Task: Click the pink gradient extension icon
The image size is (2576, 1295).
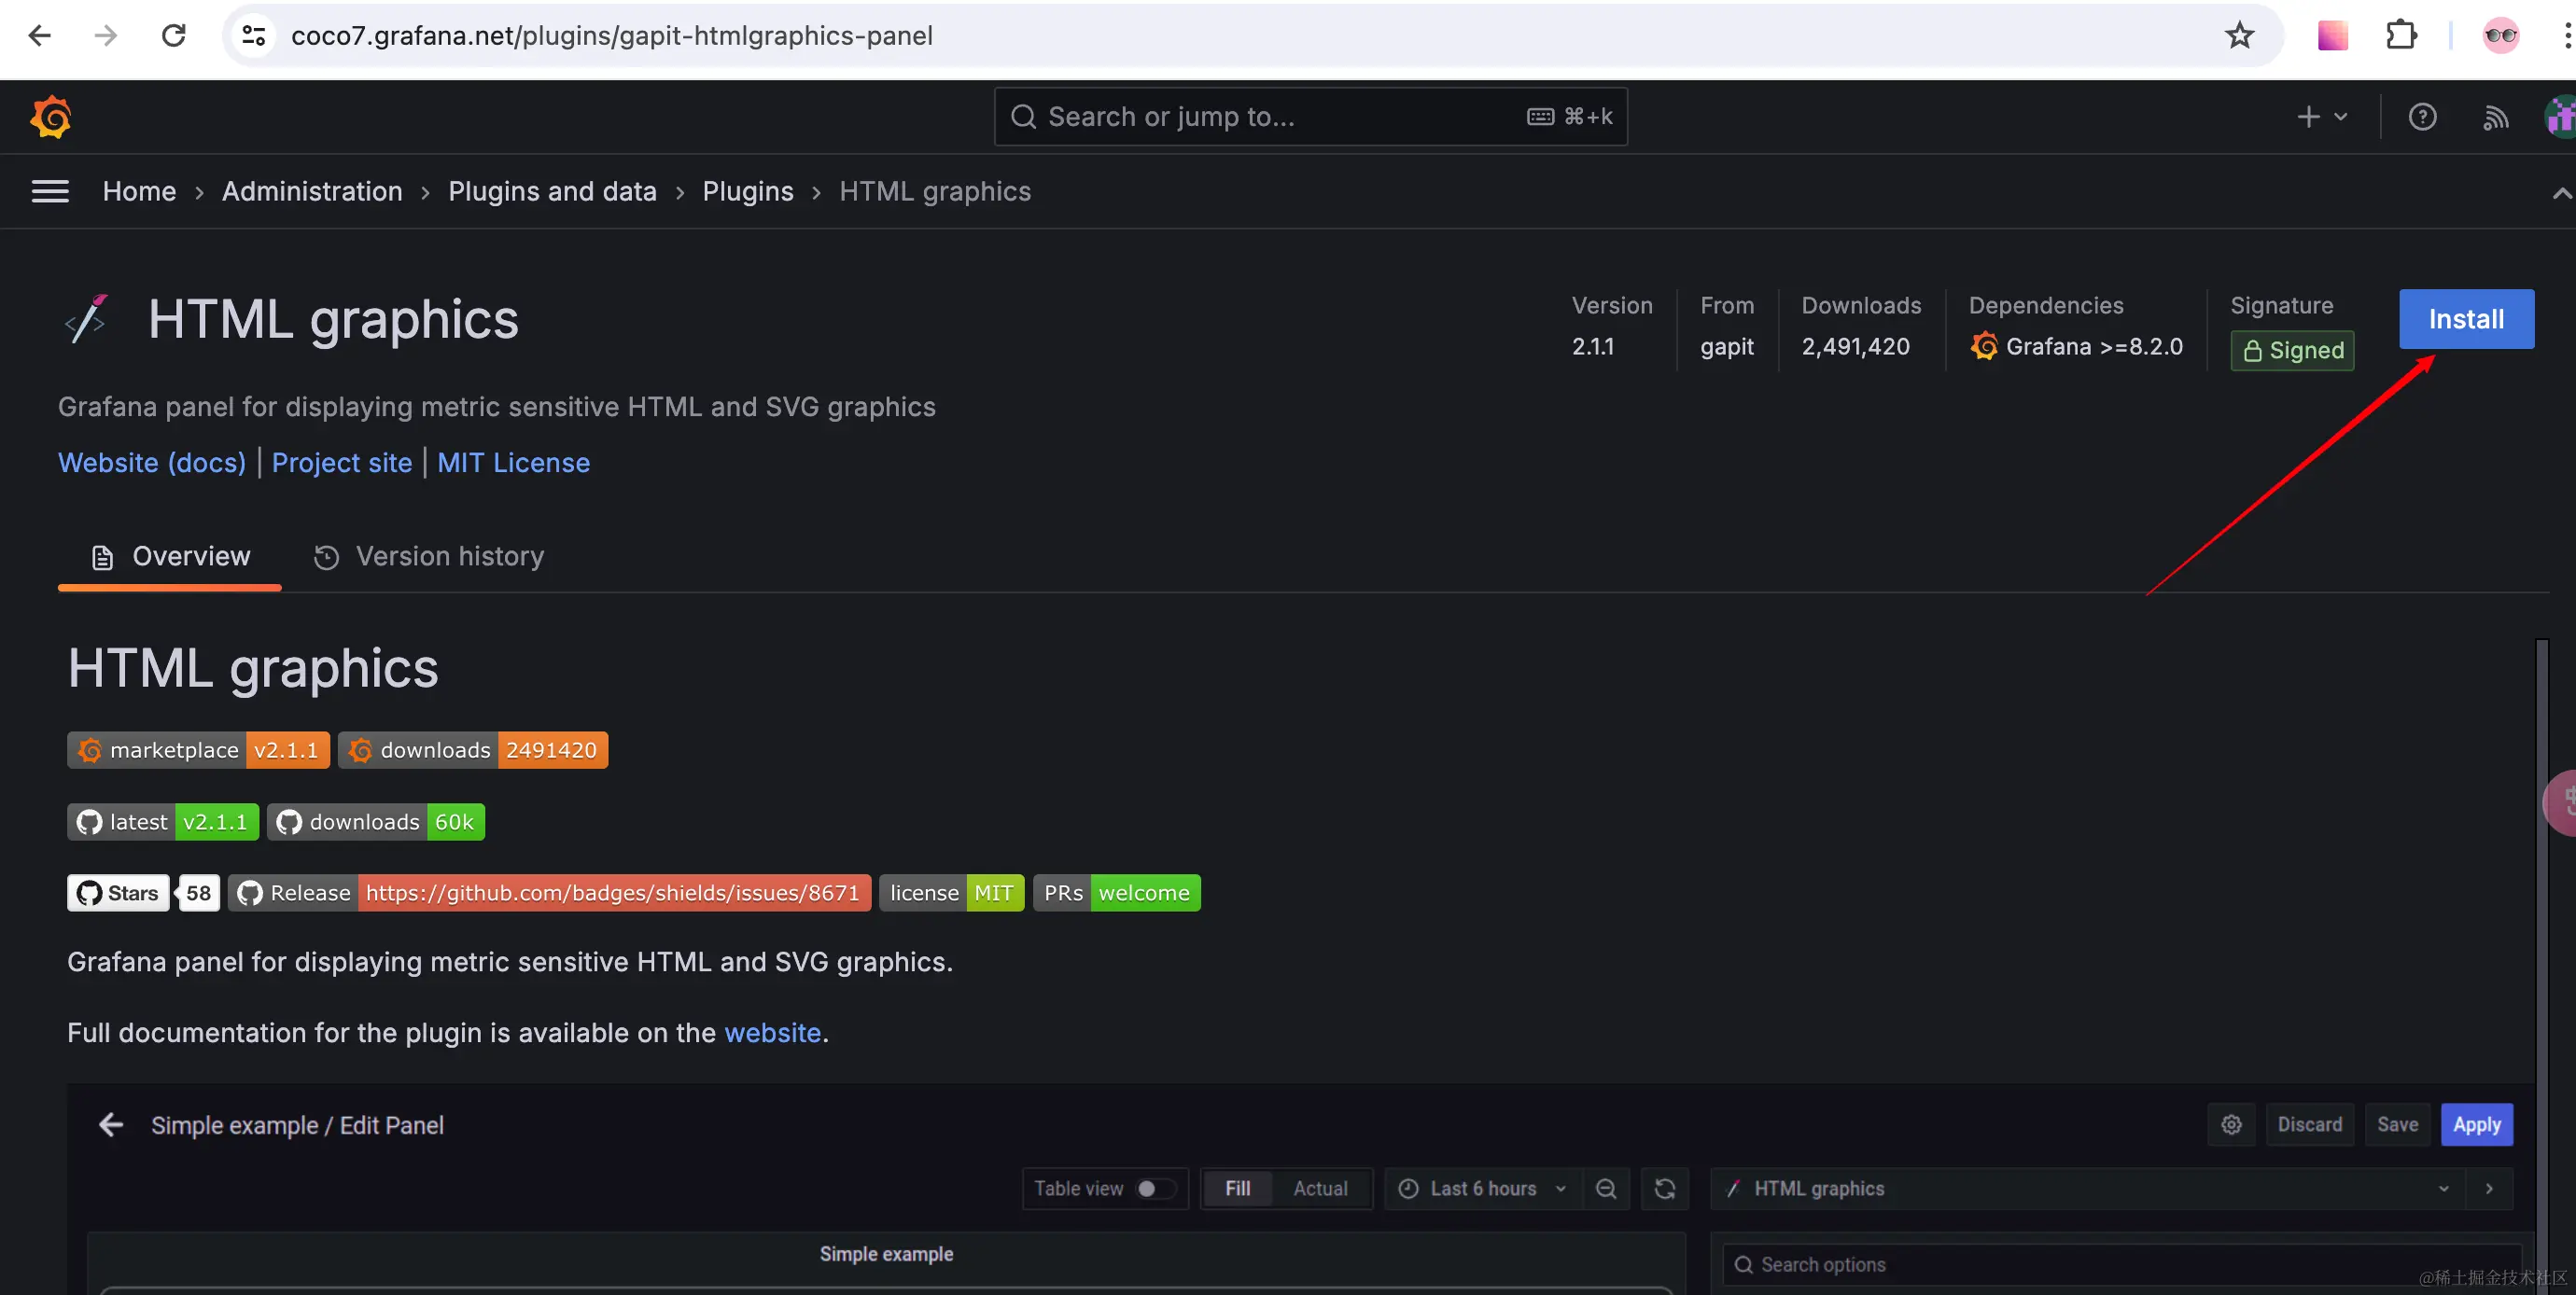Action: tap(2332, 36)
